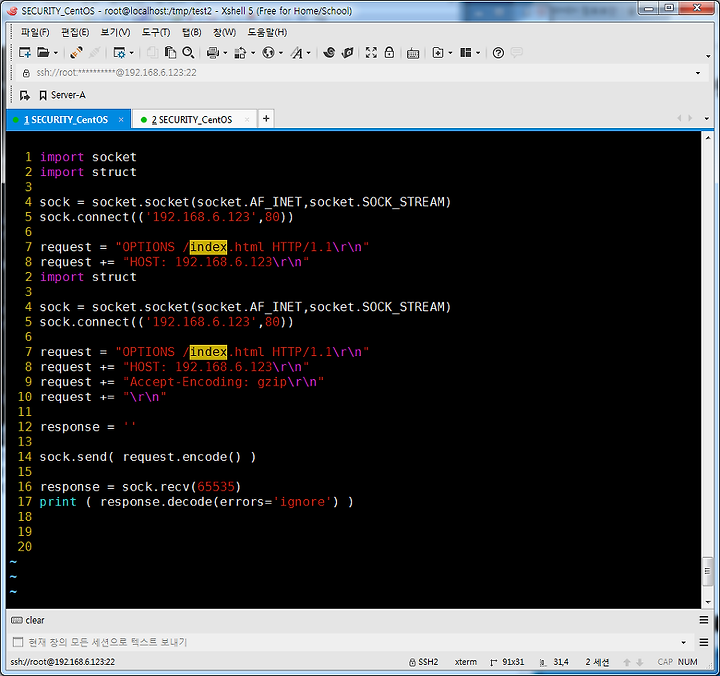Launch Xftp via the swirl icon

click(329, 53)
